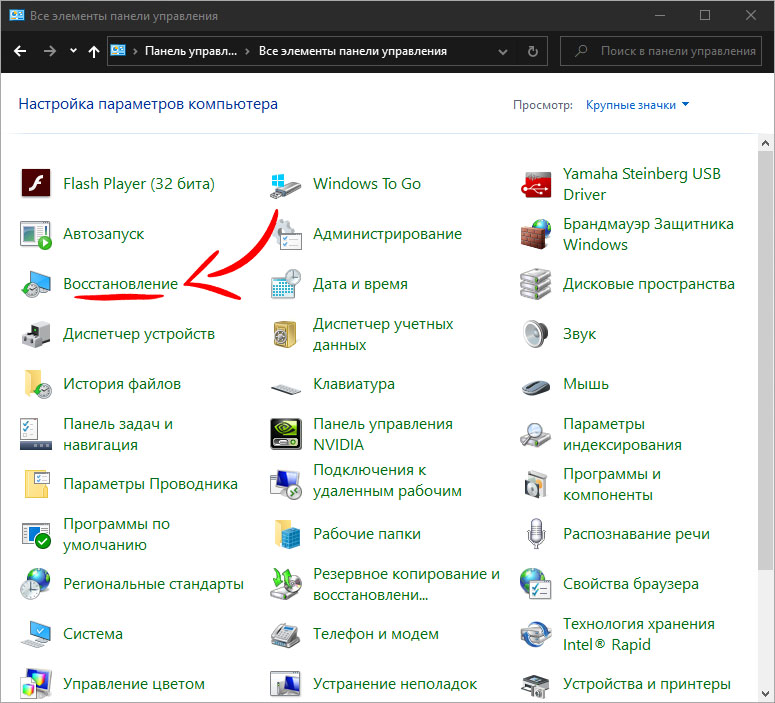Image resolution: width=775 pixels, height=703 pixels.
Task: Open the NVIDIA control panel icon
Action: (x=286, y=434)
